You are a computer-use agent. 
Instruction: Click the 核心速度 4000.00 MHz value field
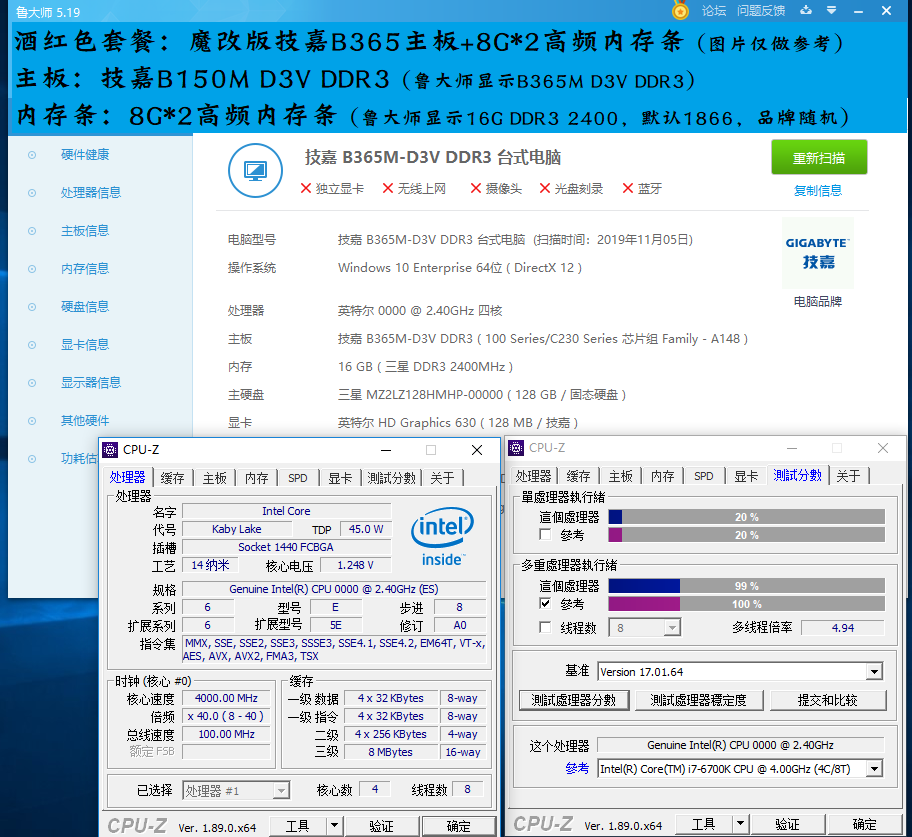(x=226, y=698)
